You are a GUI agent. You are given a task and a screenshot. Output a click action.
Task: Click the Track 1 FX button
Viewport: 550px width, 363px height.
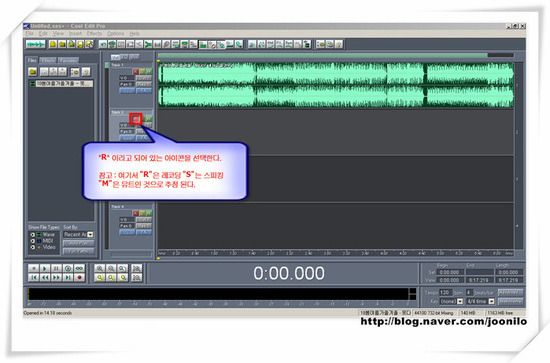coord(144,90)
